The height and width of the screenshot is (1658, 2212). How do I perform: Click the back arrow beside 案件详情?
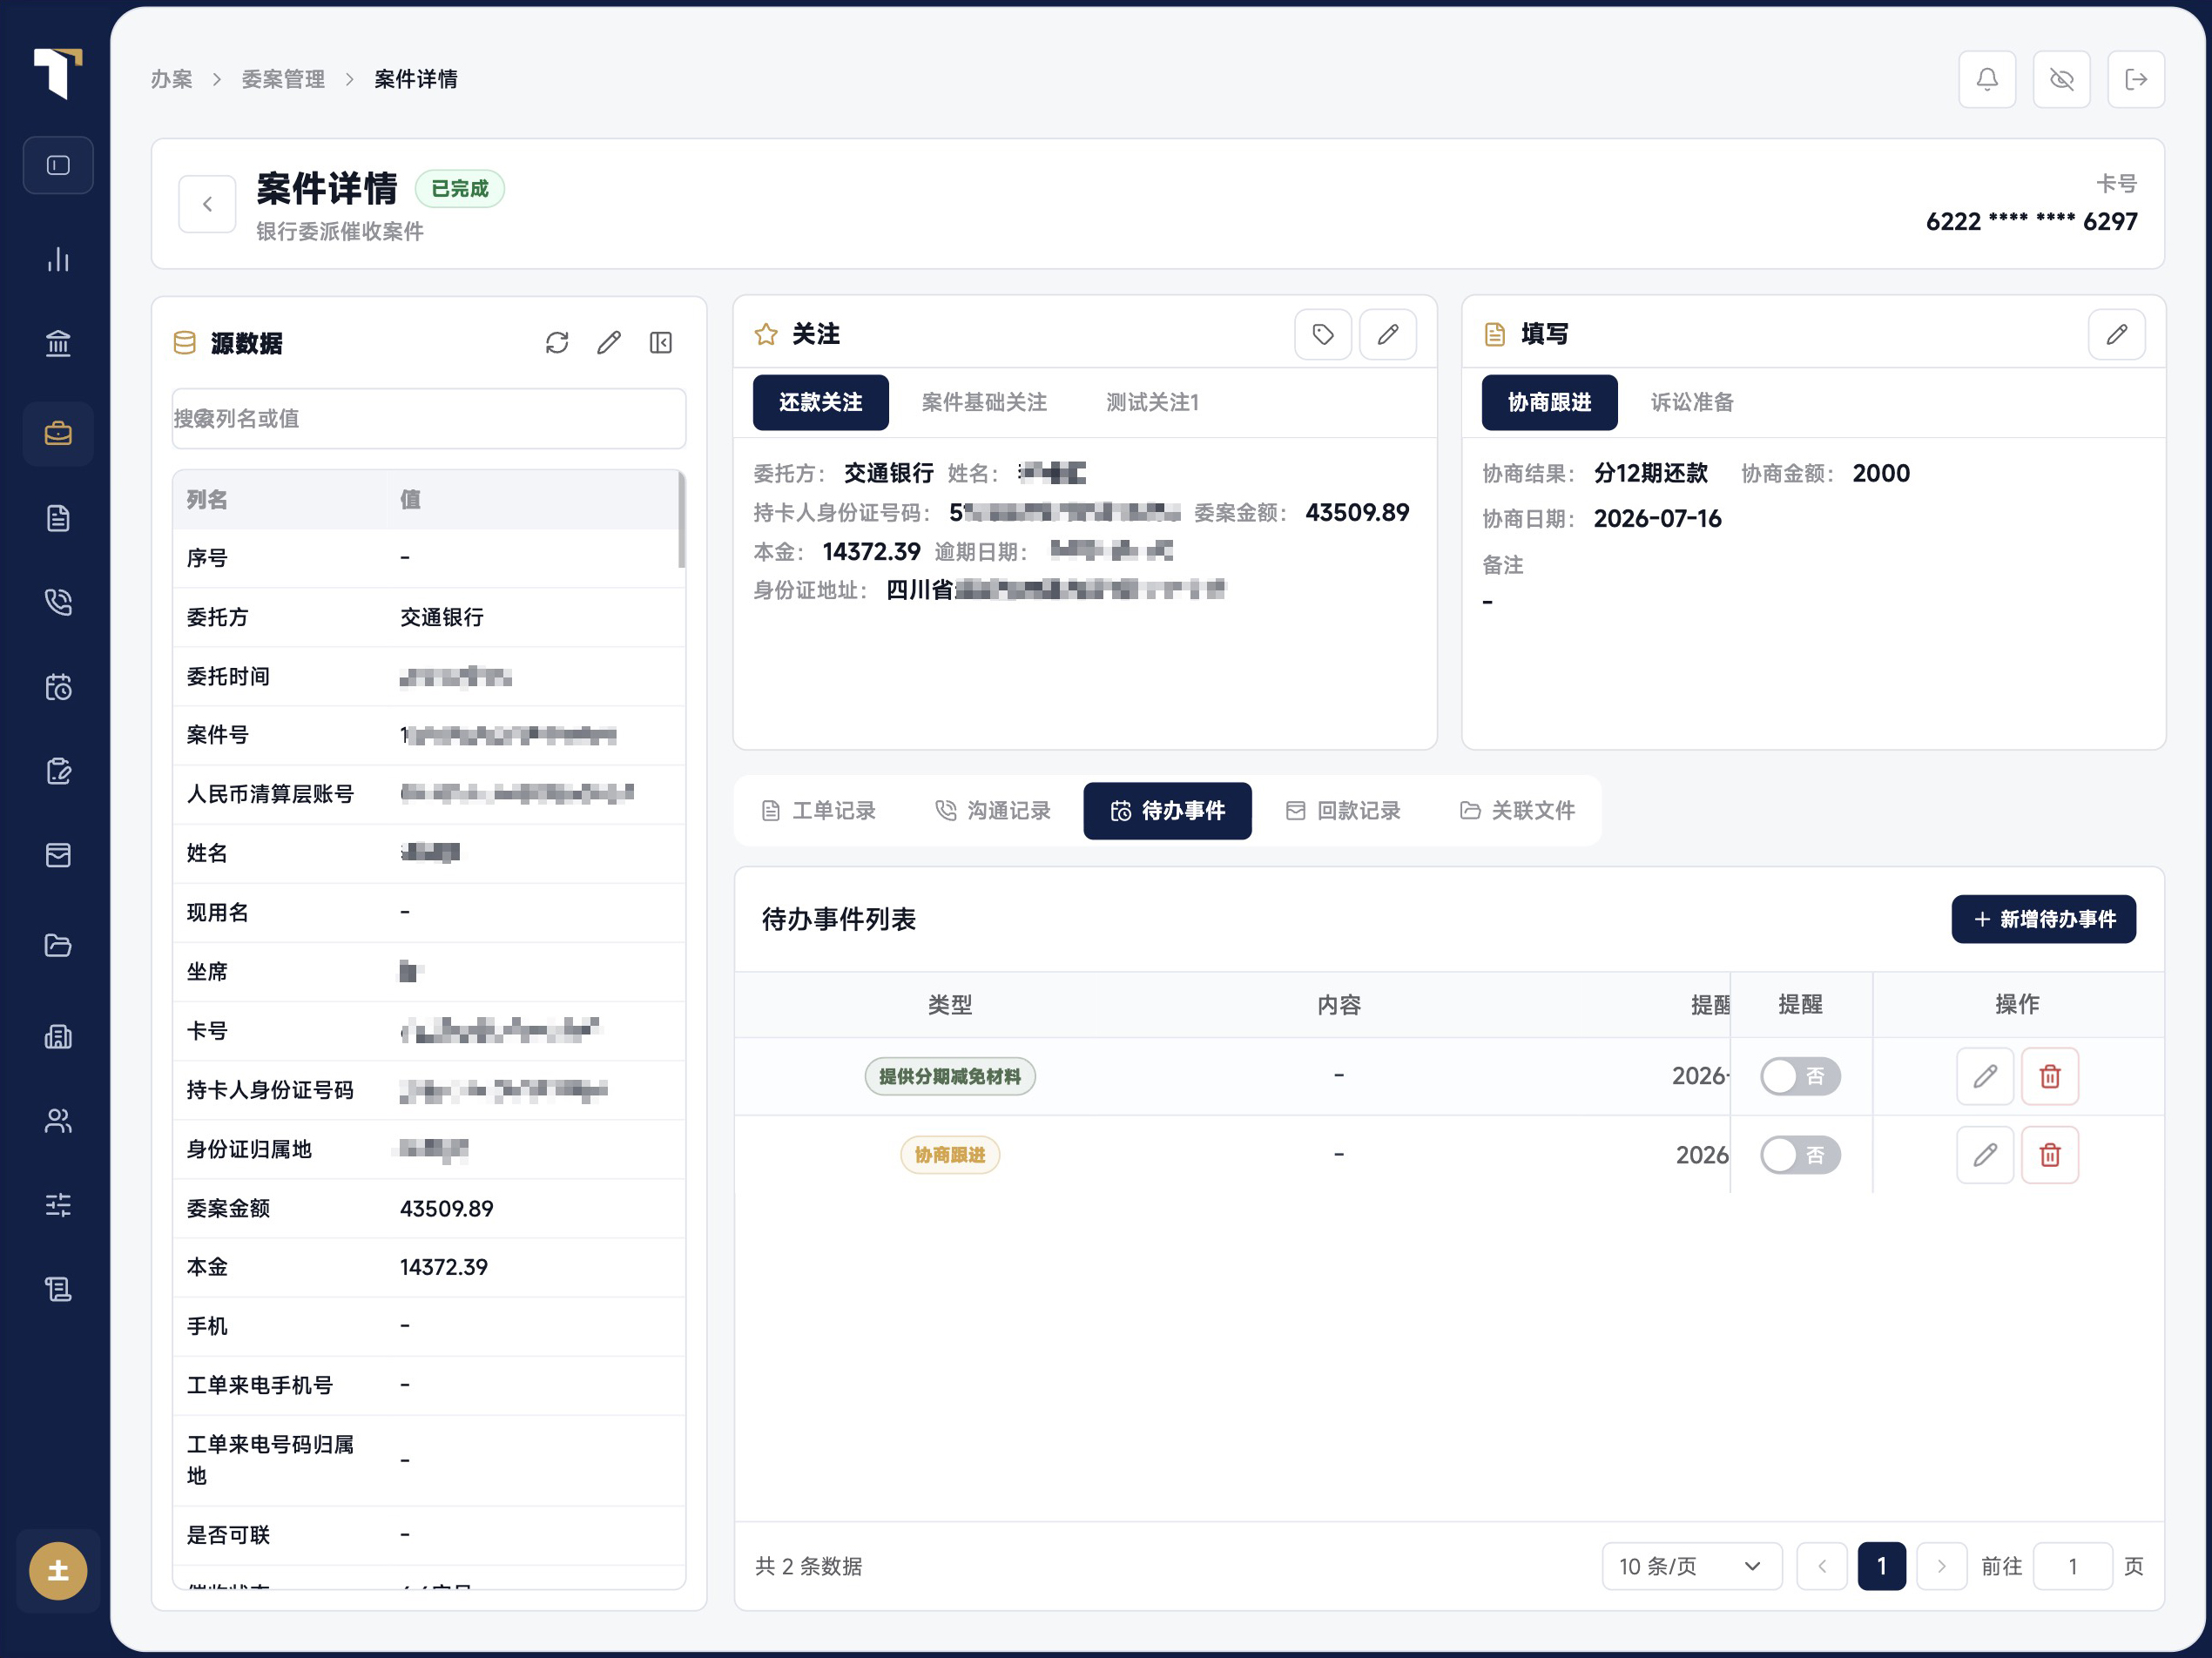[207, 204]
